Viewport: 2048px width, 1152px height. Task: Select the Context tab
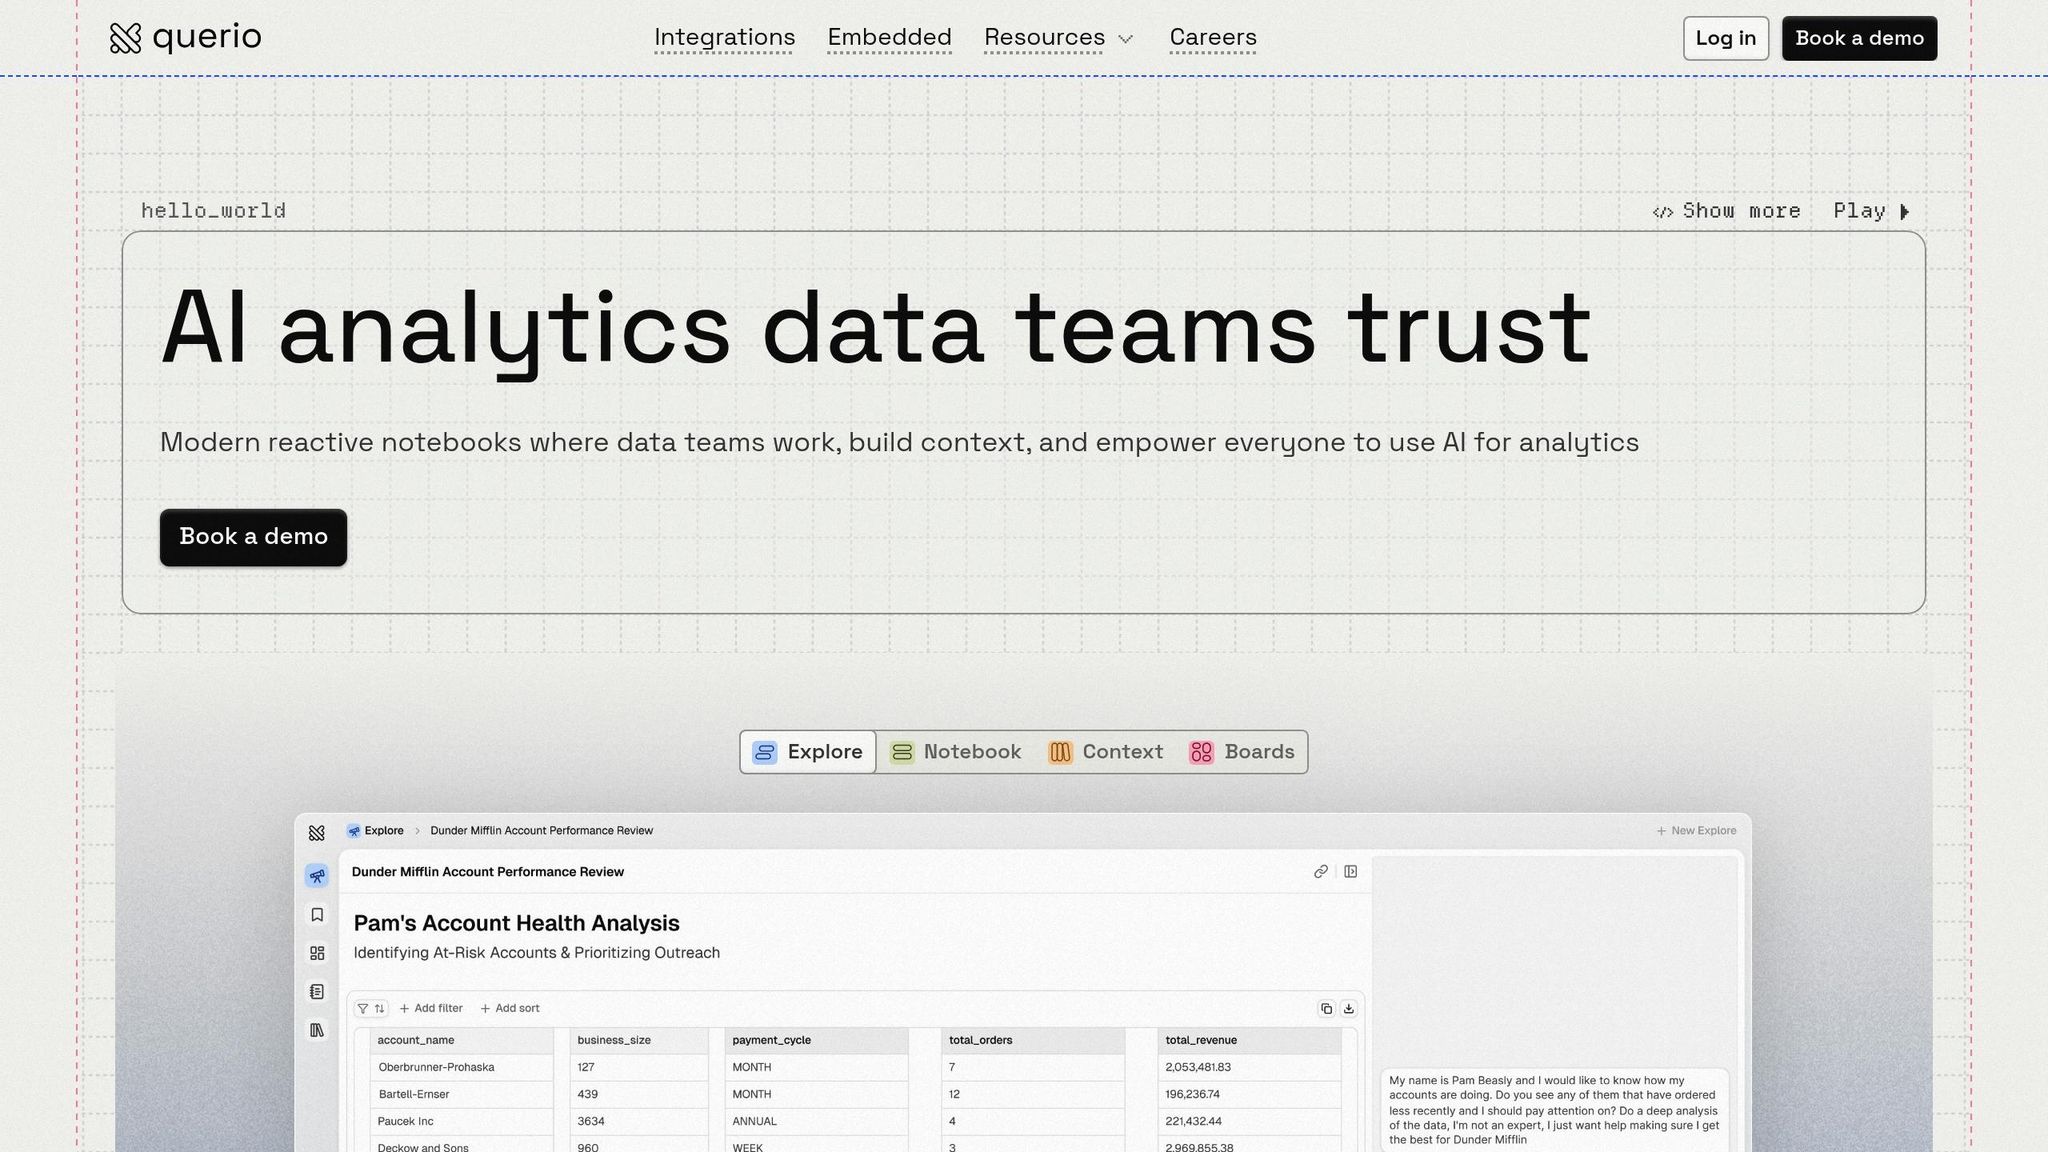pyautogui.click(x=1106, y=752)
